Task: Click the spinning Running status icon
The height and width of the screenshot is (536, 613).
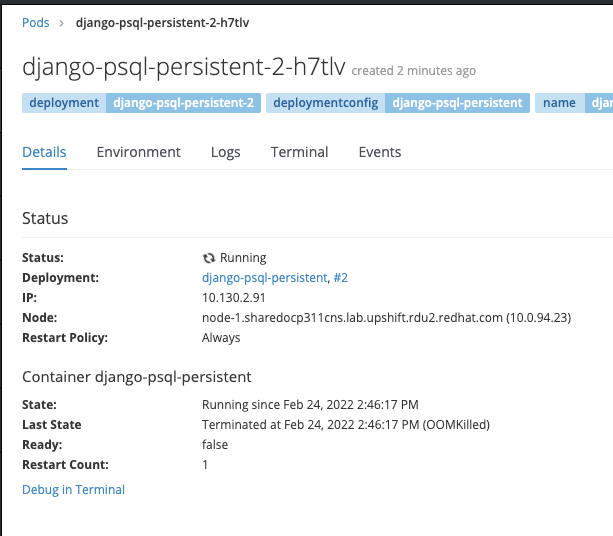Action: (209, 258)
